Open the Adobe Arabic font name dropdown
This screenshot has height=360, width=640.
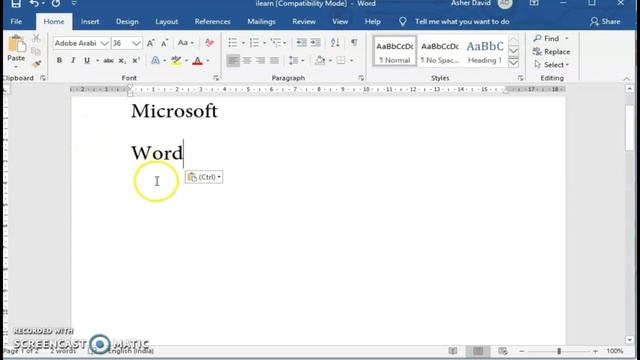[104, 43]
